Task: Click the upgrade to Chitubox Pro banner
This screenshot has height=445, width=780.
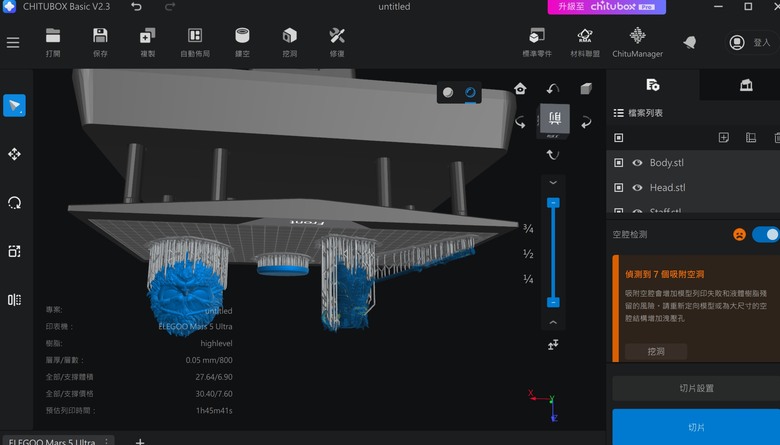Action: click(606, 7)
